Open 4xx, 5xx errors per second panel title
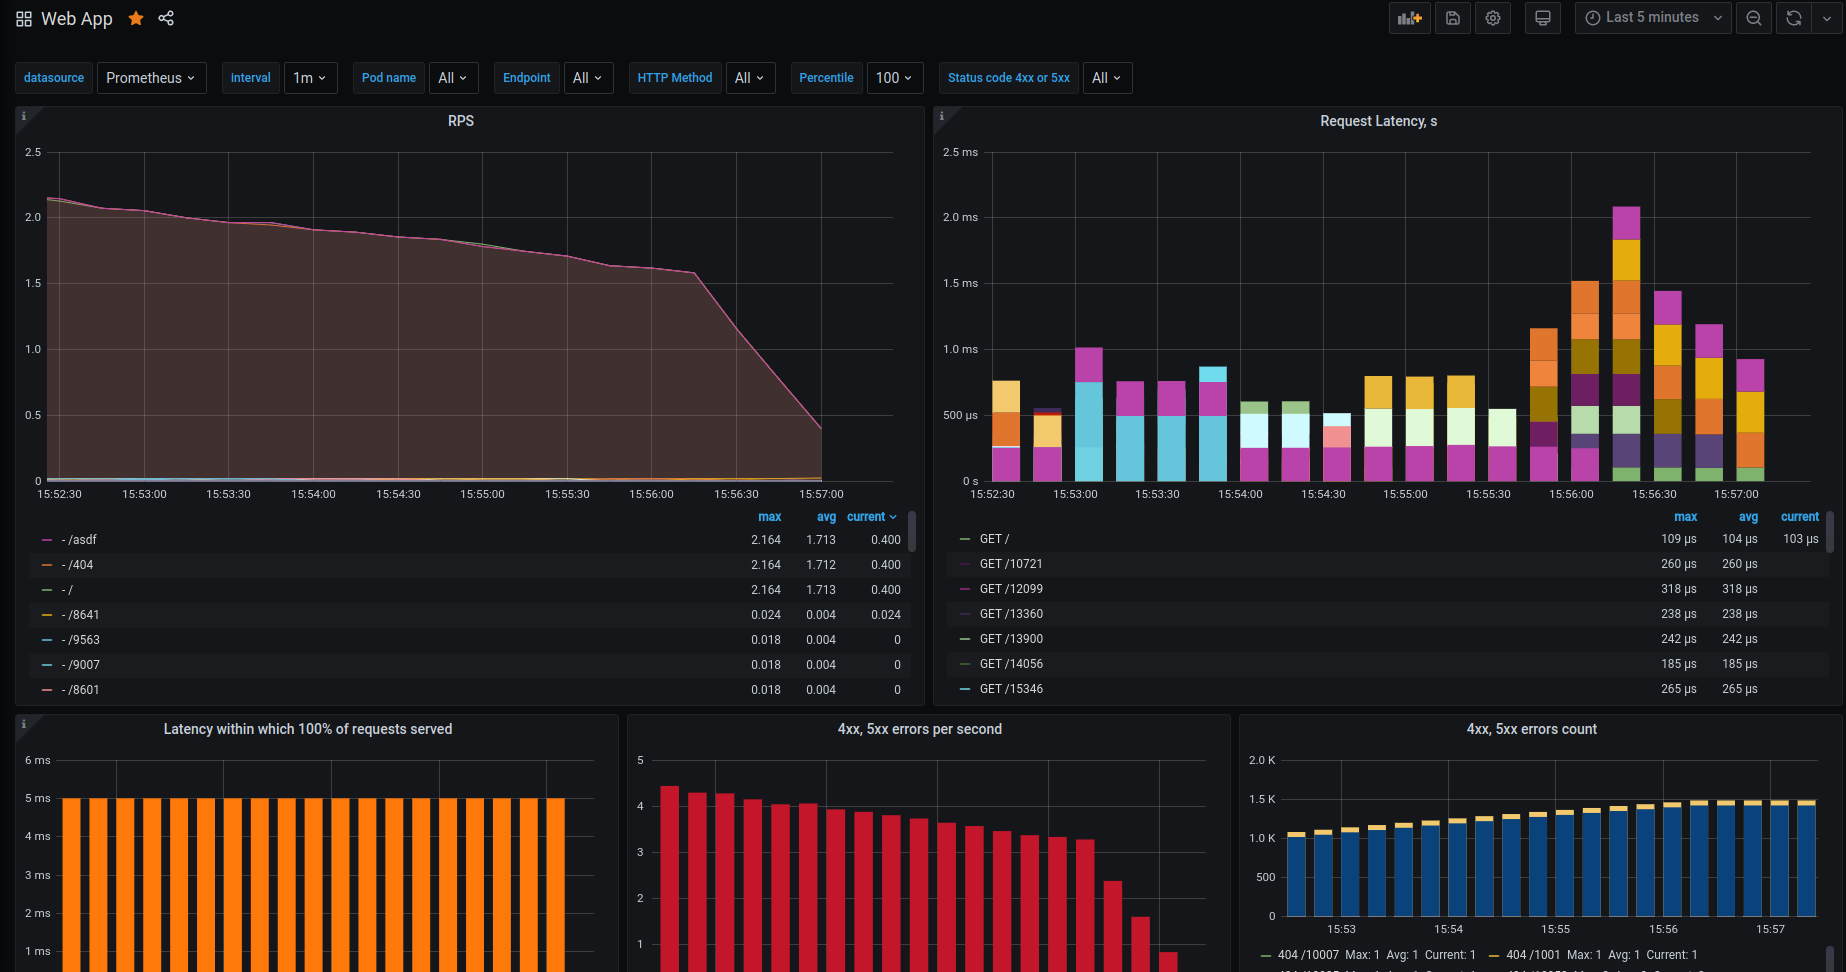Viewport: 1846px width, 972px height. (x=920, y=729)
